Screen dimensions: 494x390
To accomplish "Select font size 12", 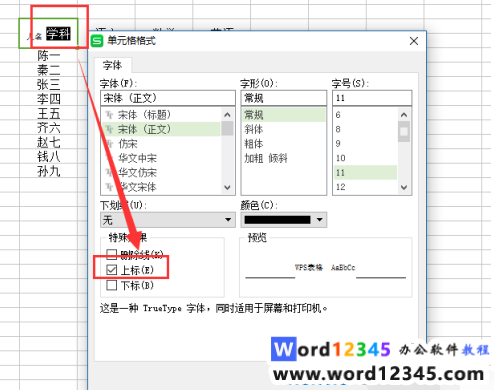I will (365, 187).
